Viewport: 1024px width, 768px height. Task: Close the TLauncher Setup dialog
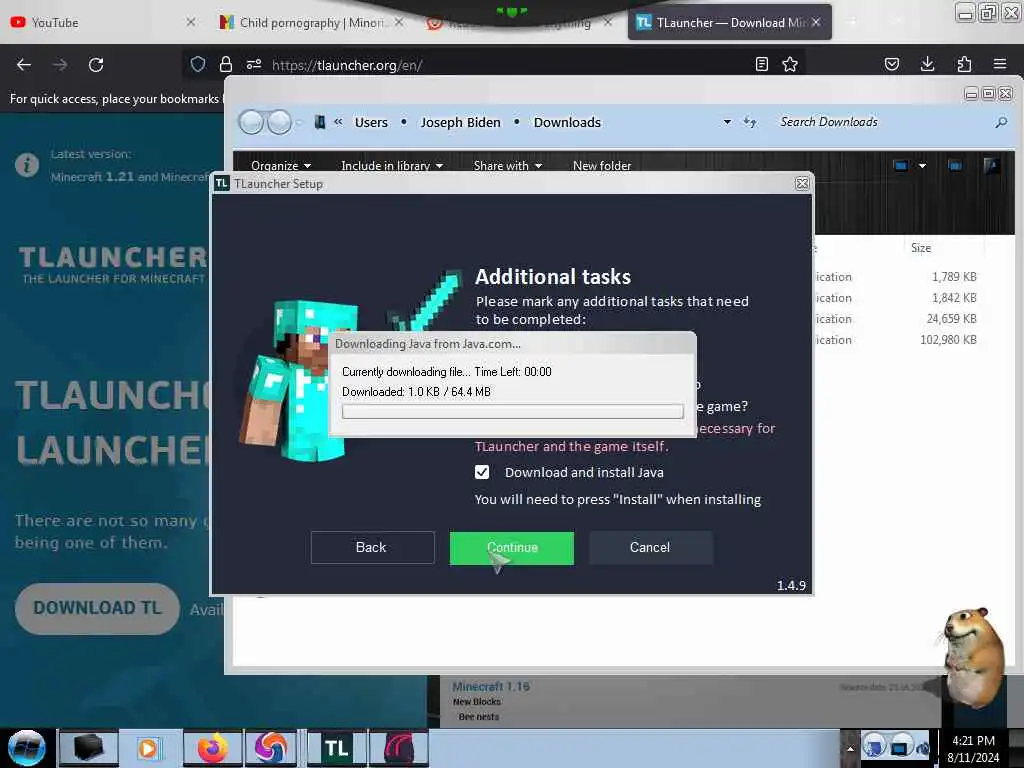[802, 184]
